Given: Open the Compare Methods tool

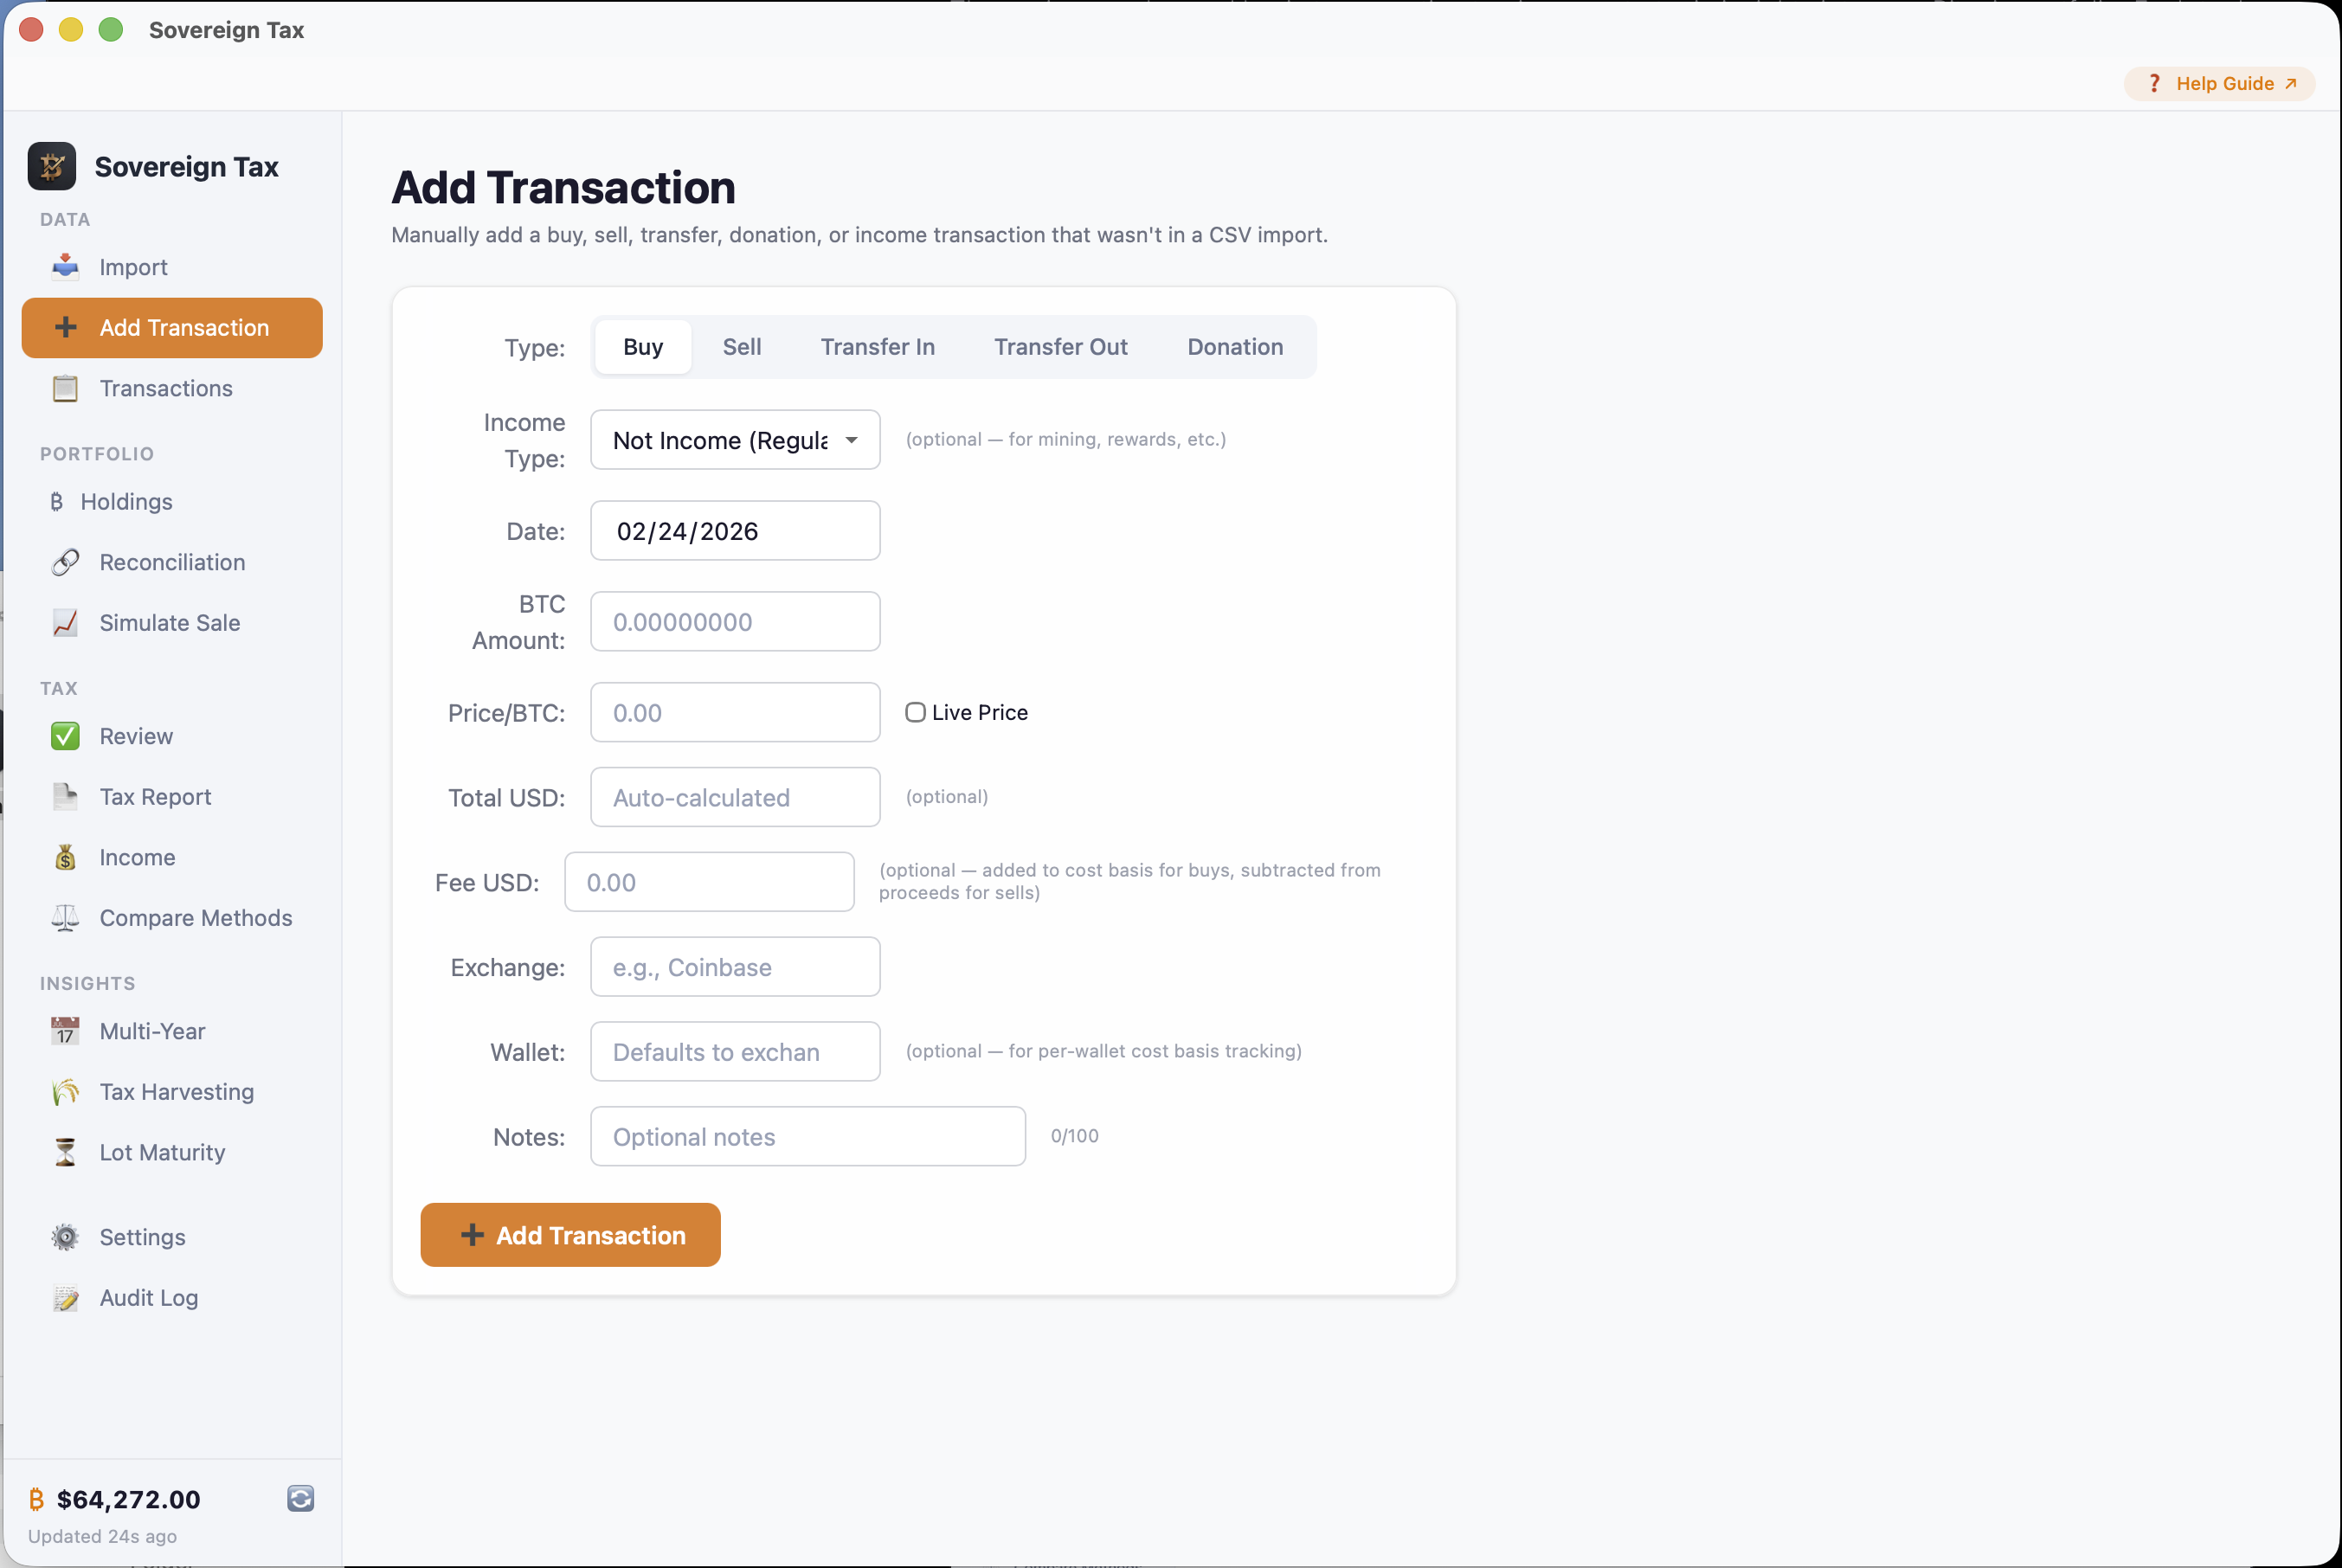Looking at the screenshot, I should [x=196, y=917].
